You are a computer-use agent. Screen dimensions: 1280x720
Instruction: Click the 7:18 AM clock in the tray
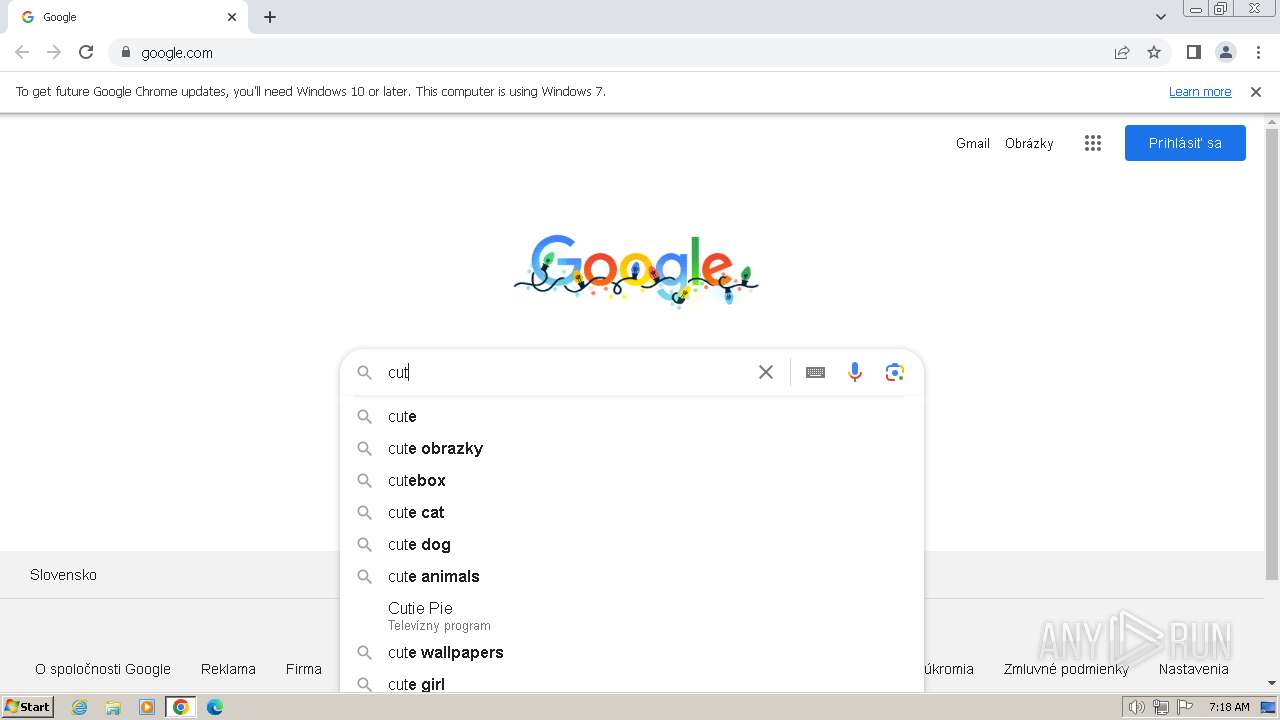tap(1229, 707)
